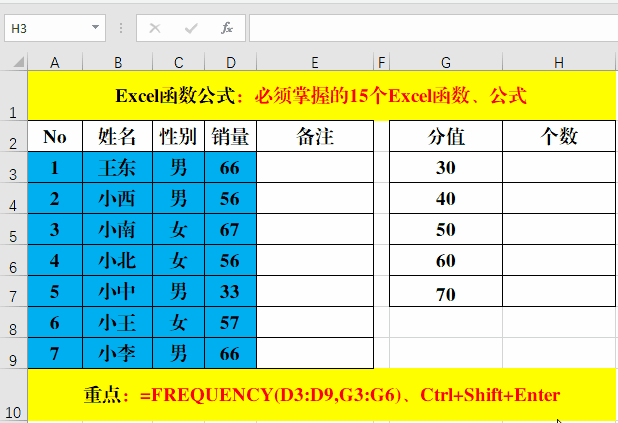
Task: Click the Name Box showing H3
Action: coord(55,28)
